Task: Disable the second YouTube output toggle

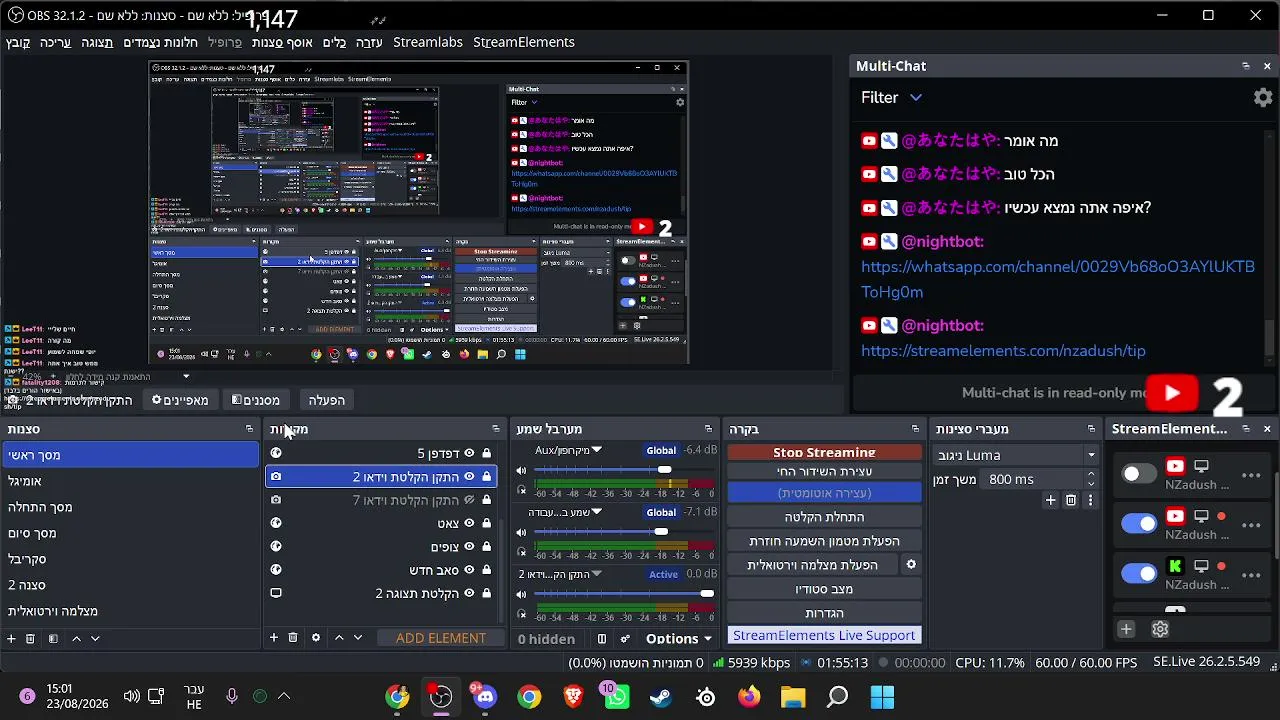Action: (x=1138, y=523)
